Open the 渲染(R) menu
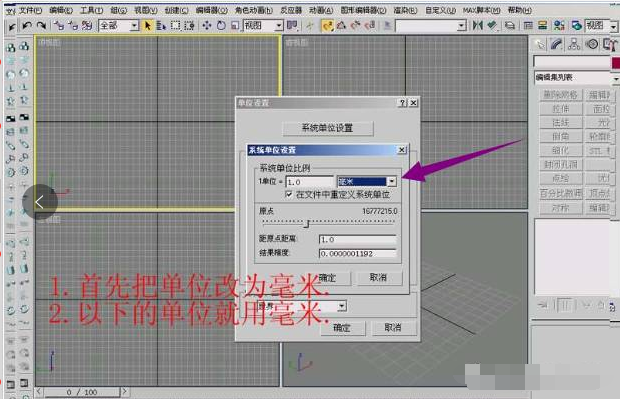620x399 pixels. (405, 10)
